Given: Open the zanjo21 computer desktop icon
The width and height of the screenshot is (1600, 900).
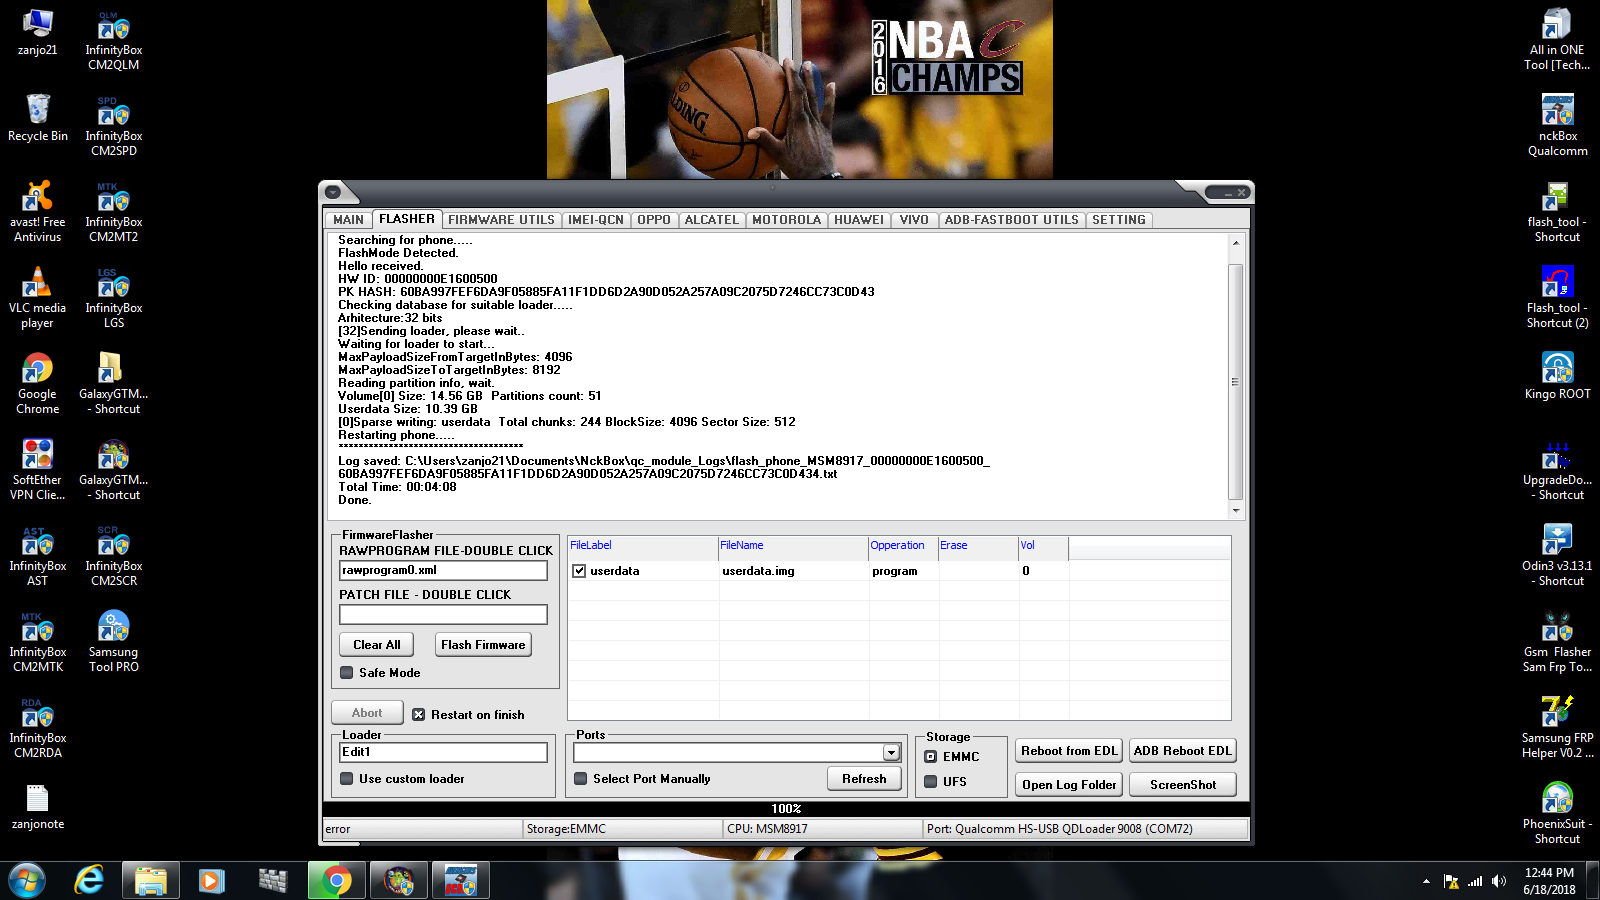Looking at the screenshot, I should click(37, 32).
